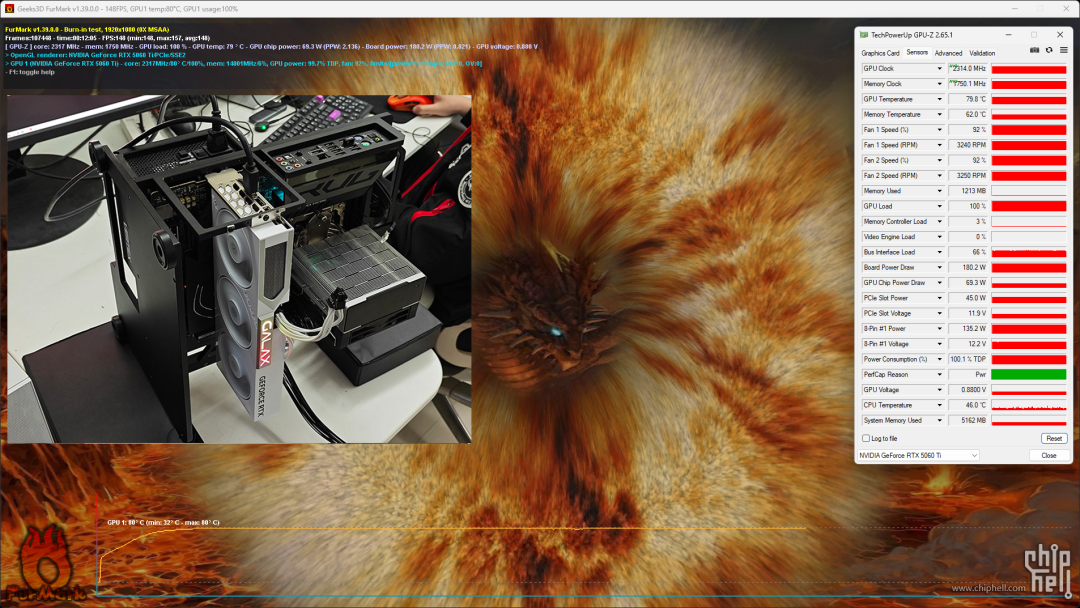Enable the Log to file checkbox
The image size is (1080, 608).
(x=866, y=438)
